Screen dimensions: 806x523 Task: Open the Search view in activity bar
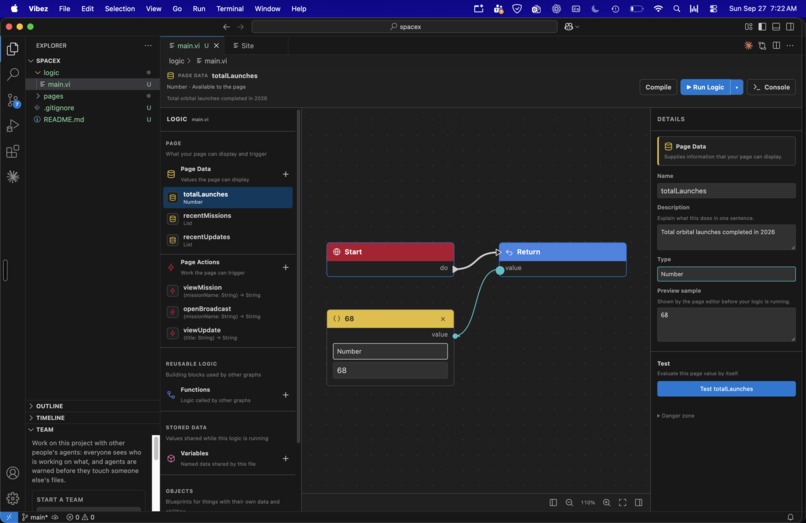click(x=13, y=74)
